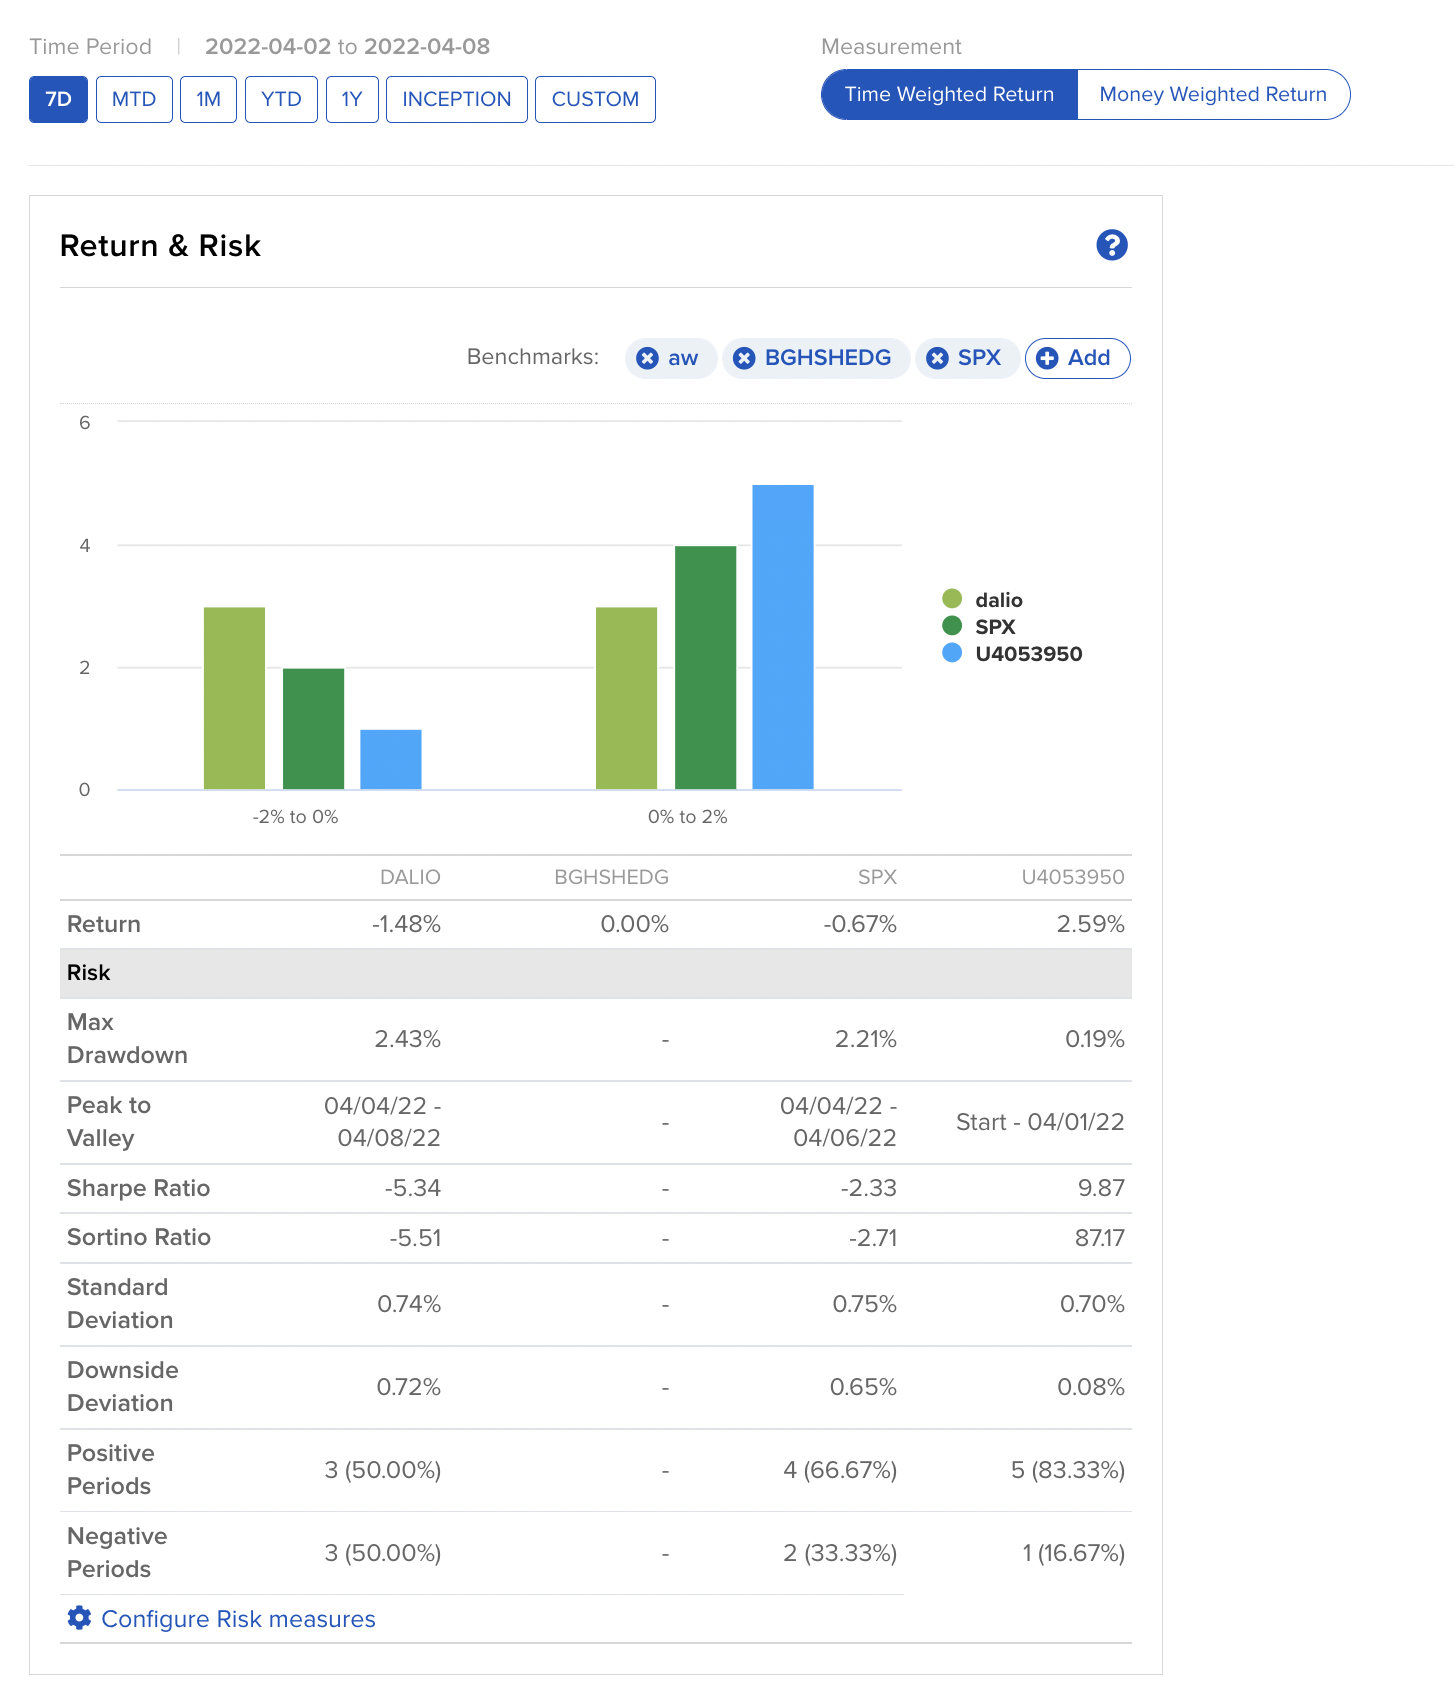Remove the aw benchmark via its x icon

(648, 358)
